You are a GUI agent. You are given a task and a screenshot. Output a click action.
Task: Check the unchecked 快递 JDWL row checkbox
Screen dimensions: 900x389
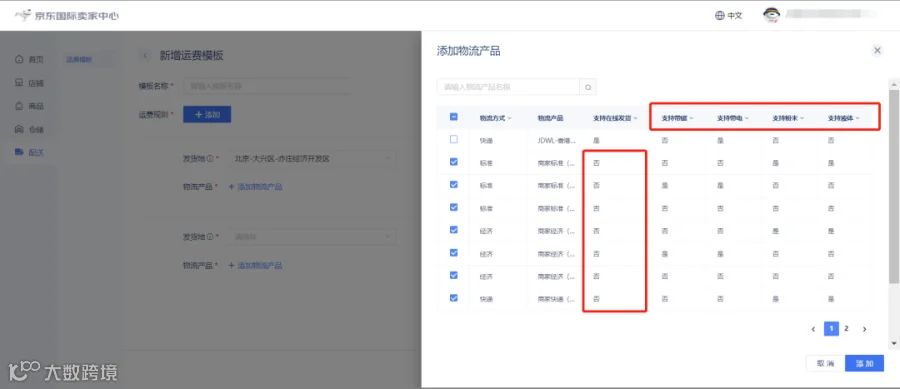(453, 139)
